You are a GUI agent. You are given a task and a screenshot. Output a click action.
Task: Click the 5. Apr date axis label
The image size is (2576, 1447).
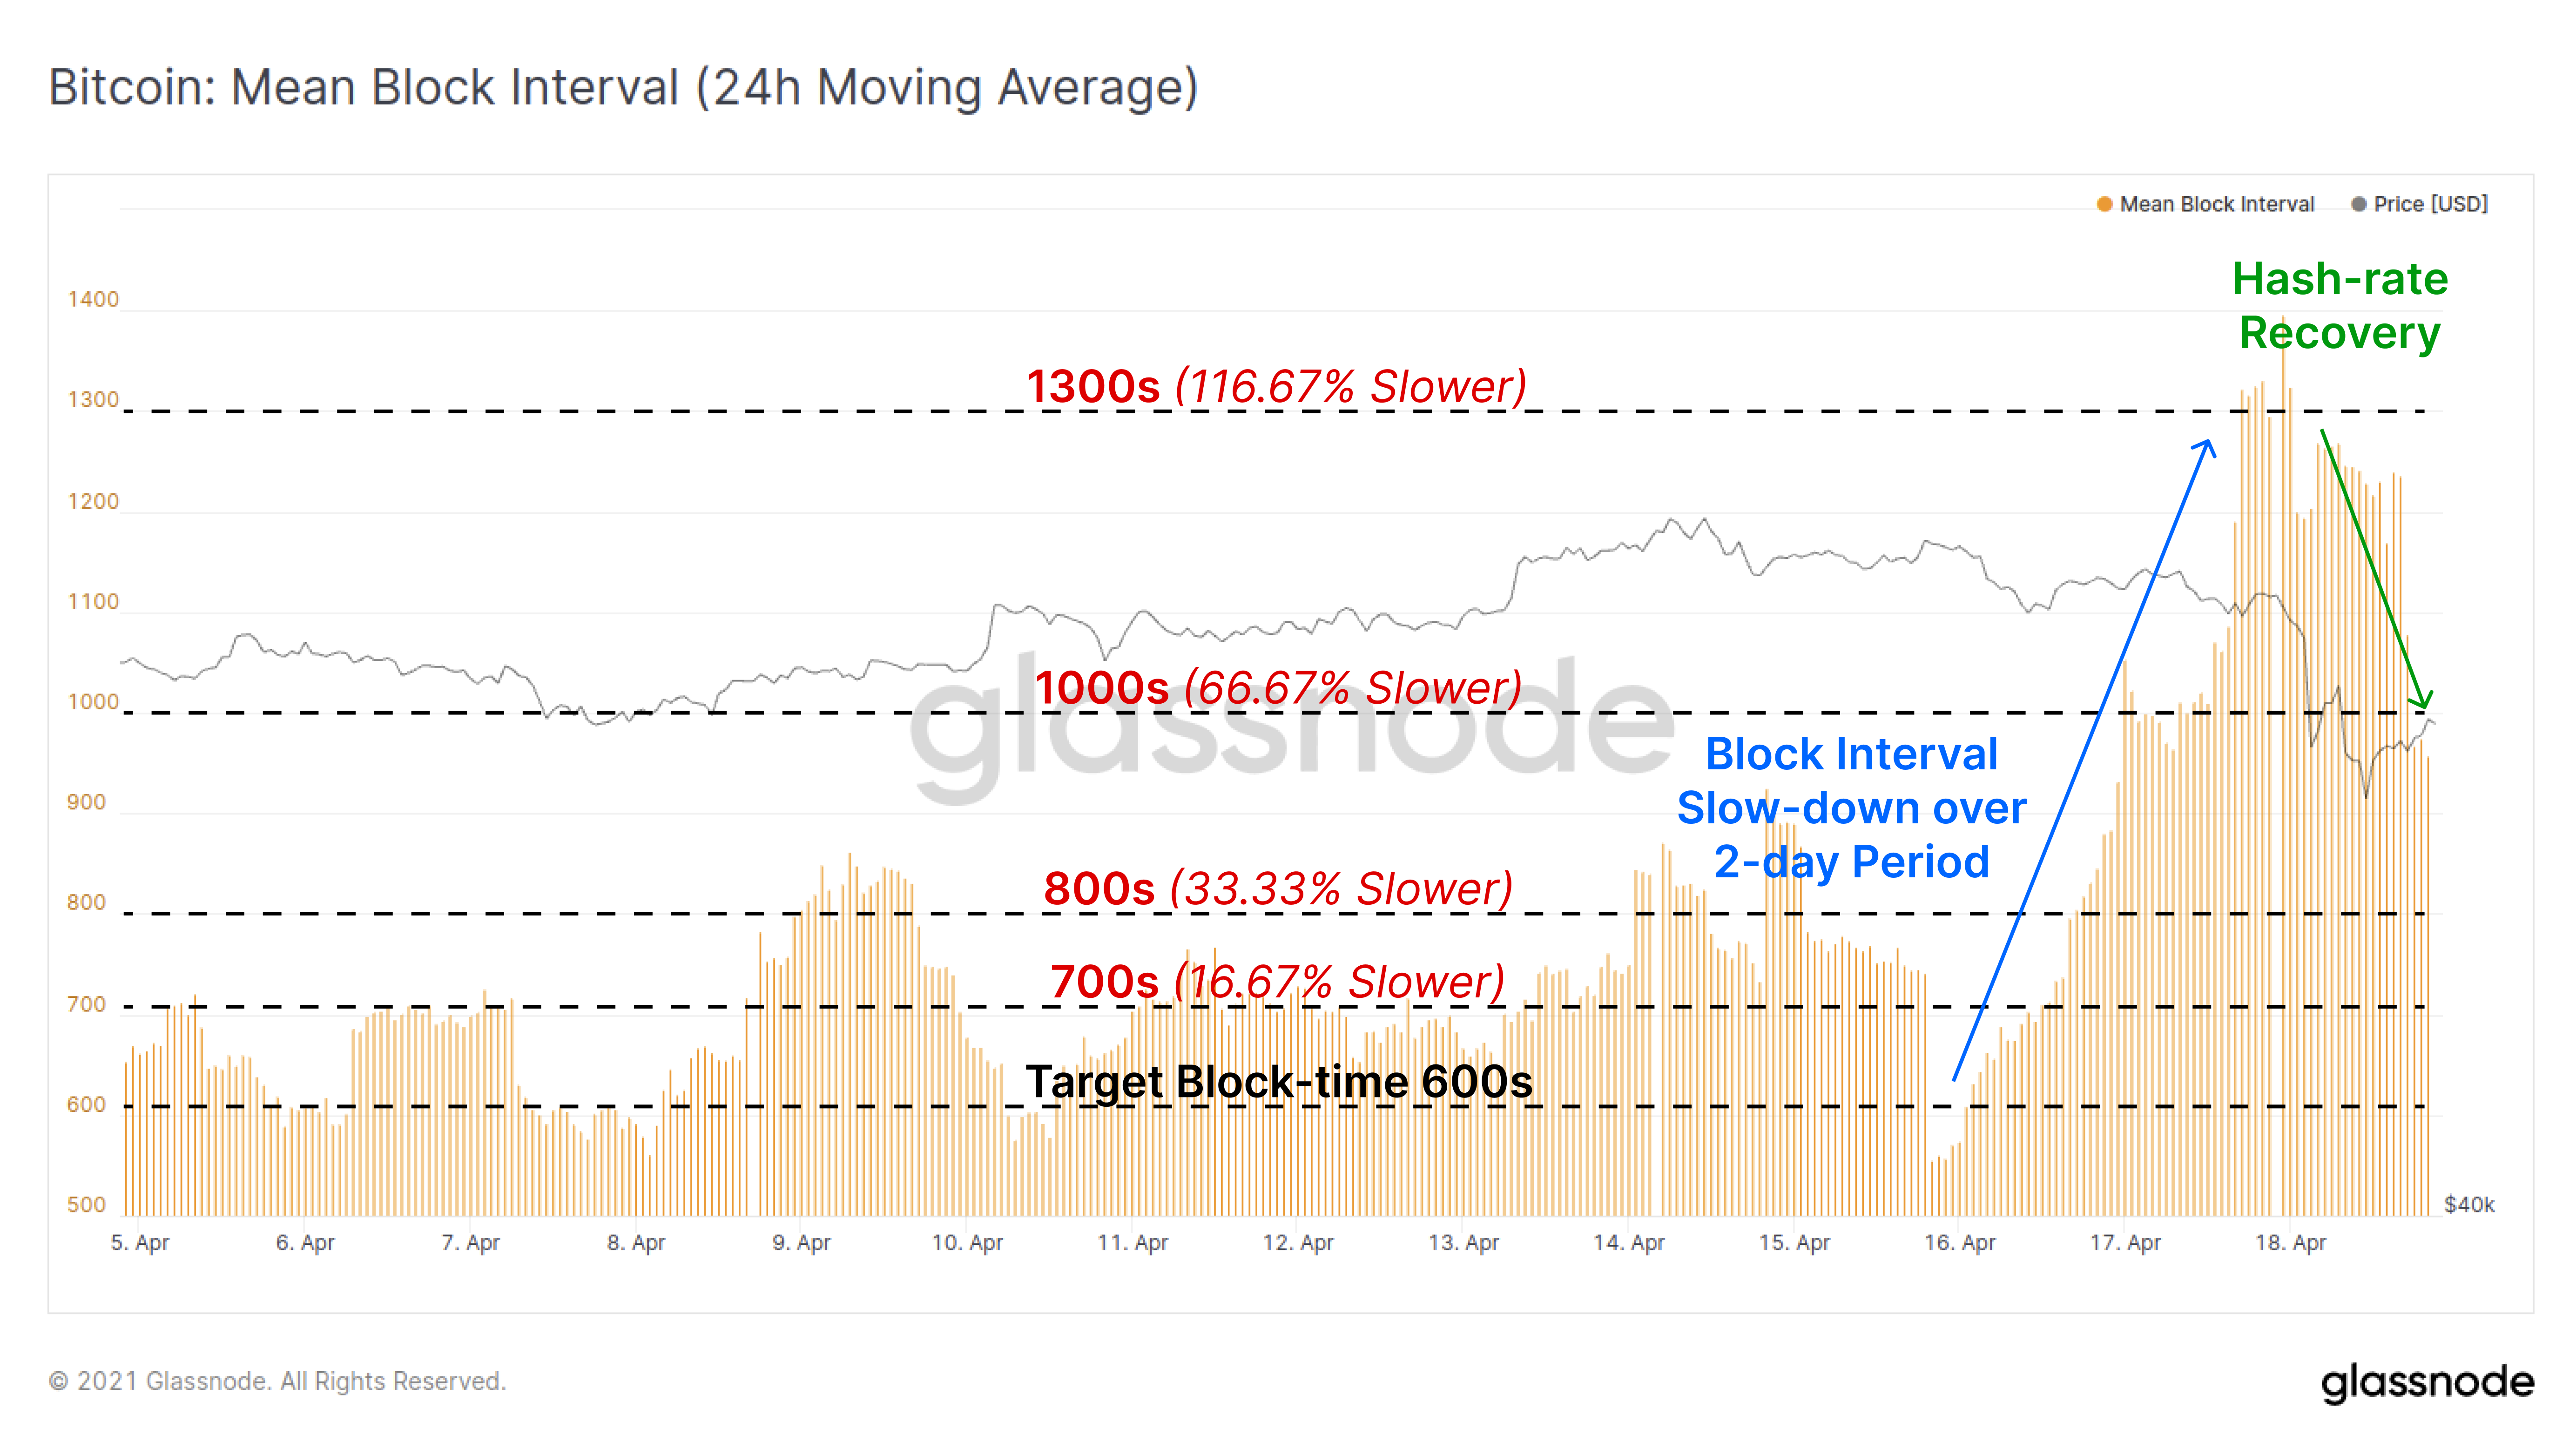click(140, 1243)
